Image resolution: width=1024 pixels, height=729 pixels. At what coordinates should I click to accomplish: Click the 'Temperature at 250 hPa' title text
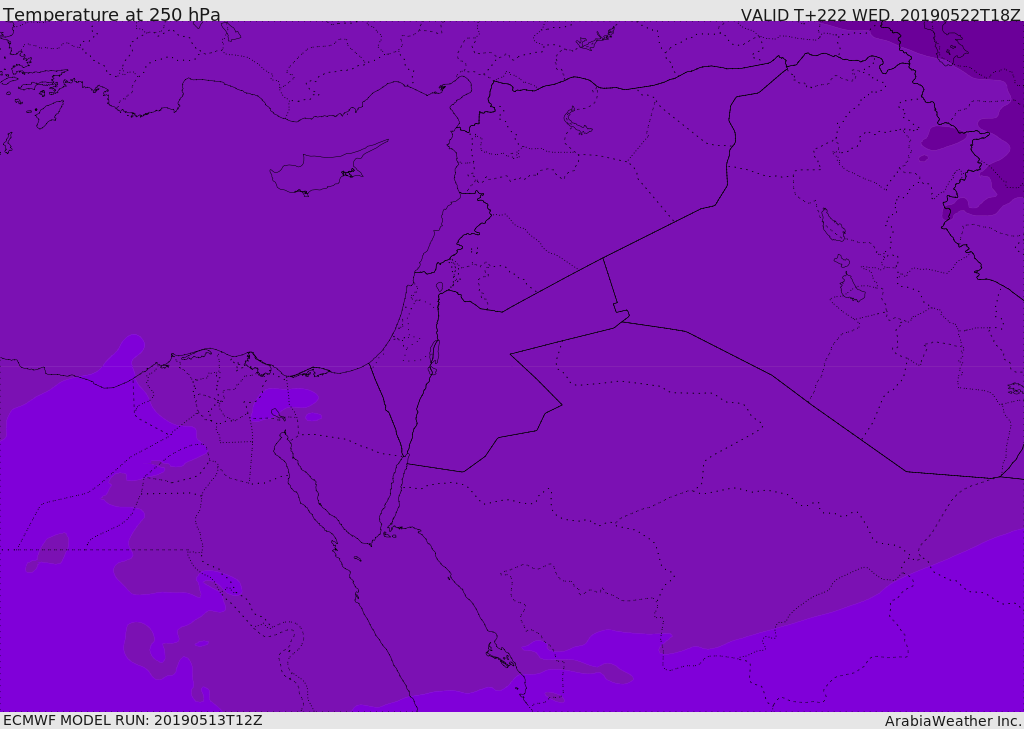(112, 14)
